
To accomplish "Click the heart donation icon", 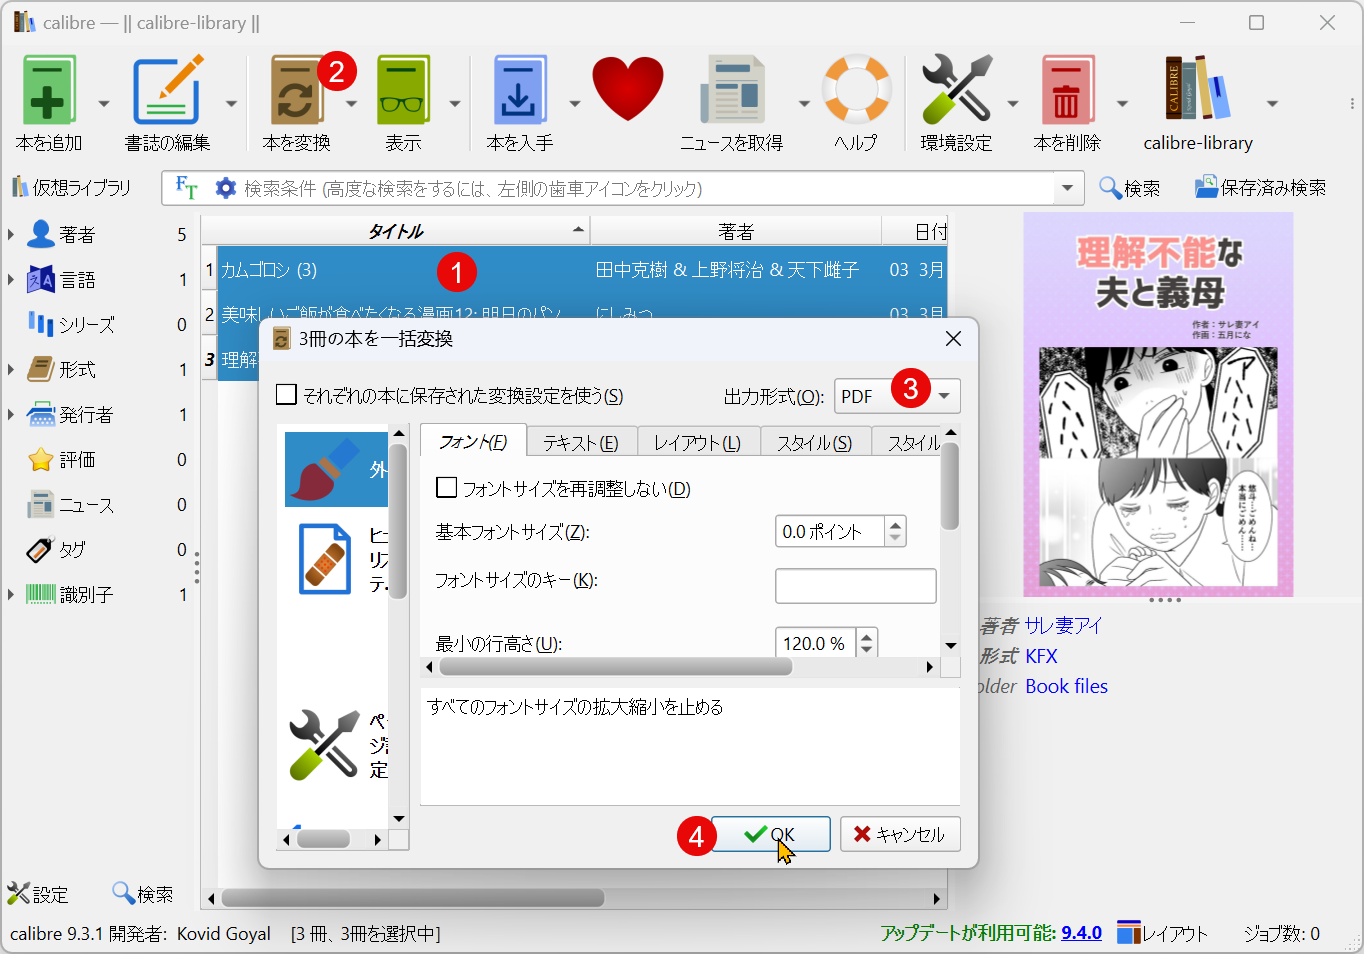I will coord(627,90).
